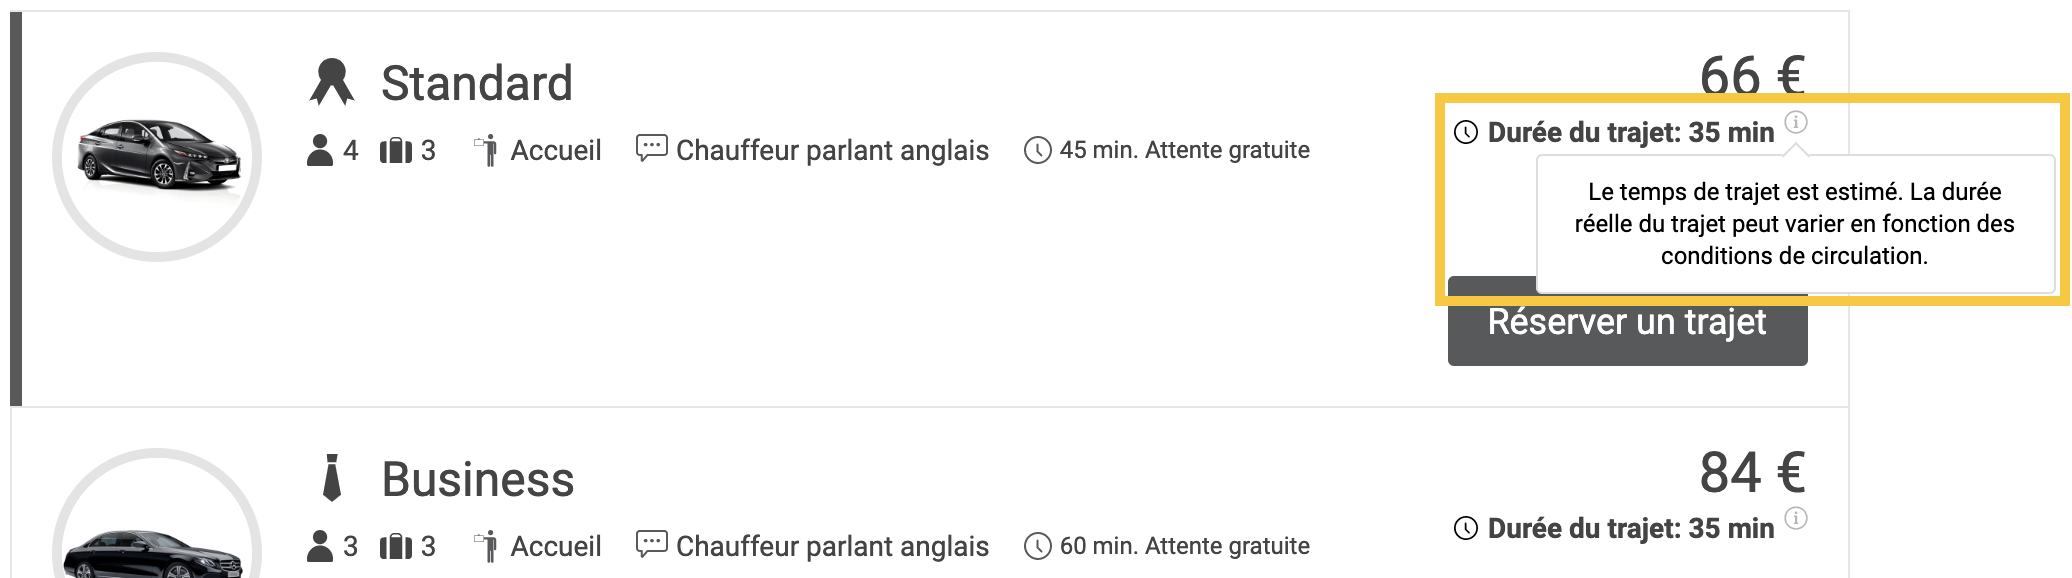Click the luggage icon in the Business row

click(396, 547)
